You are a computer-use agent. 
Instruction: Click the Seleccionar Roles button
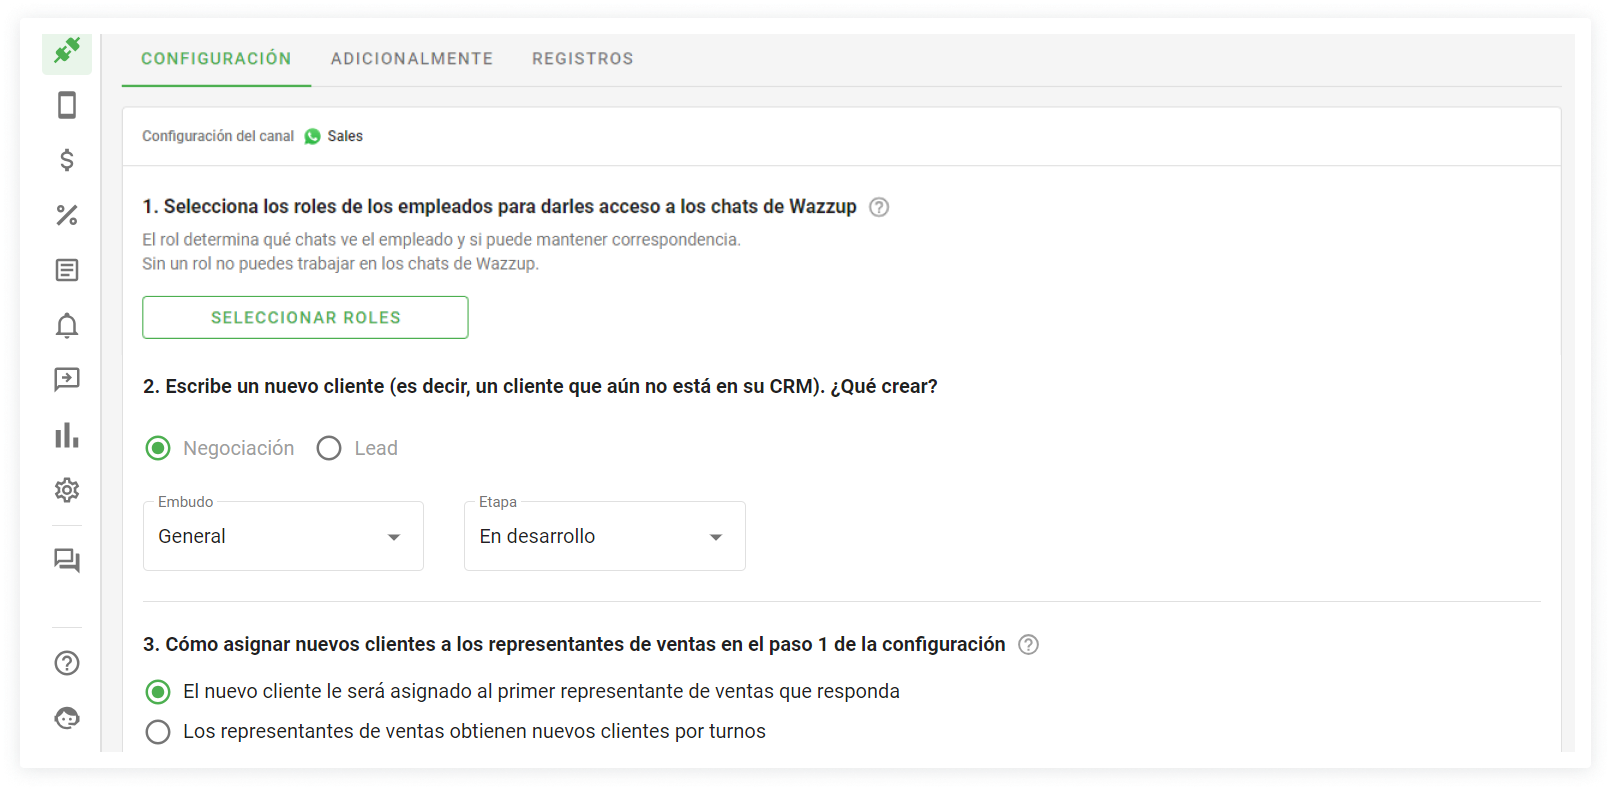(305, 317)
